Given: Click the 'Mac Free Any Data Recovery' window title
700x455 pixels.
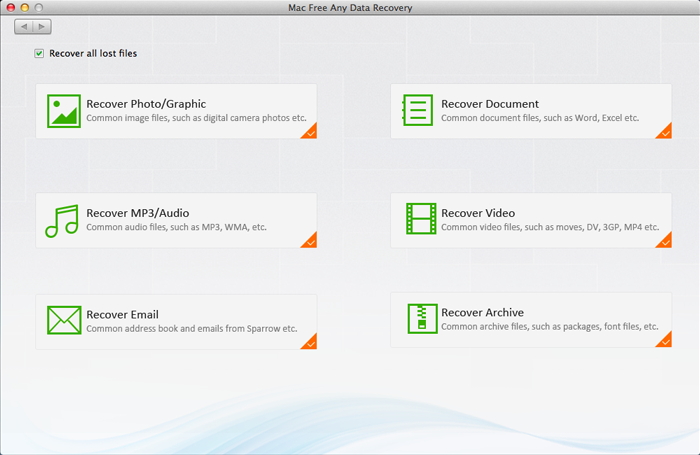Looking at the screenshot, I should 350,8.
